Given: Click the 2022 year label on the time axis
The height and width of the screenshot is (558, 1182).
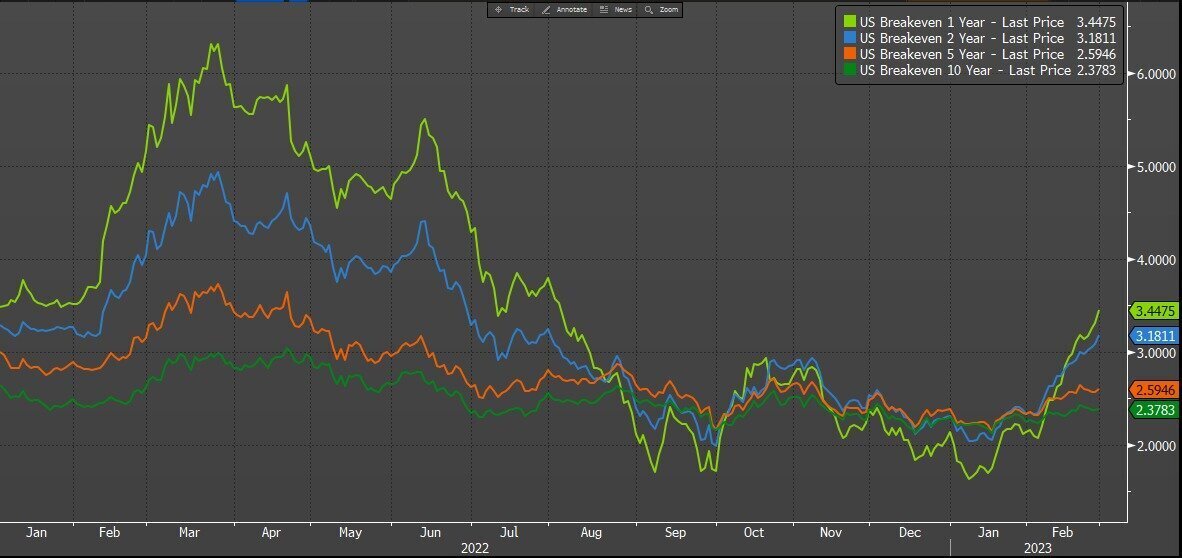Looking at the screenshot, I should [476, 548].
